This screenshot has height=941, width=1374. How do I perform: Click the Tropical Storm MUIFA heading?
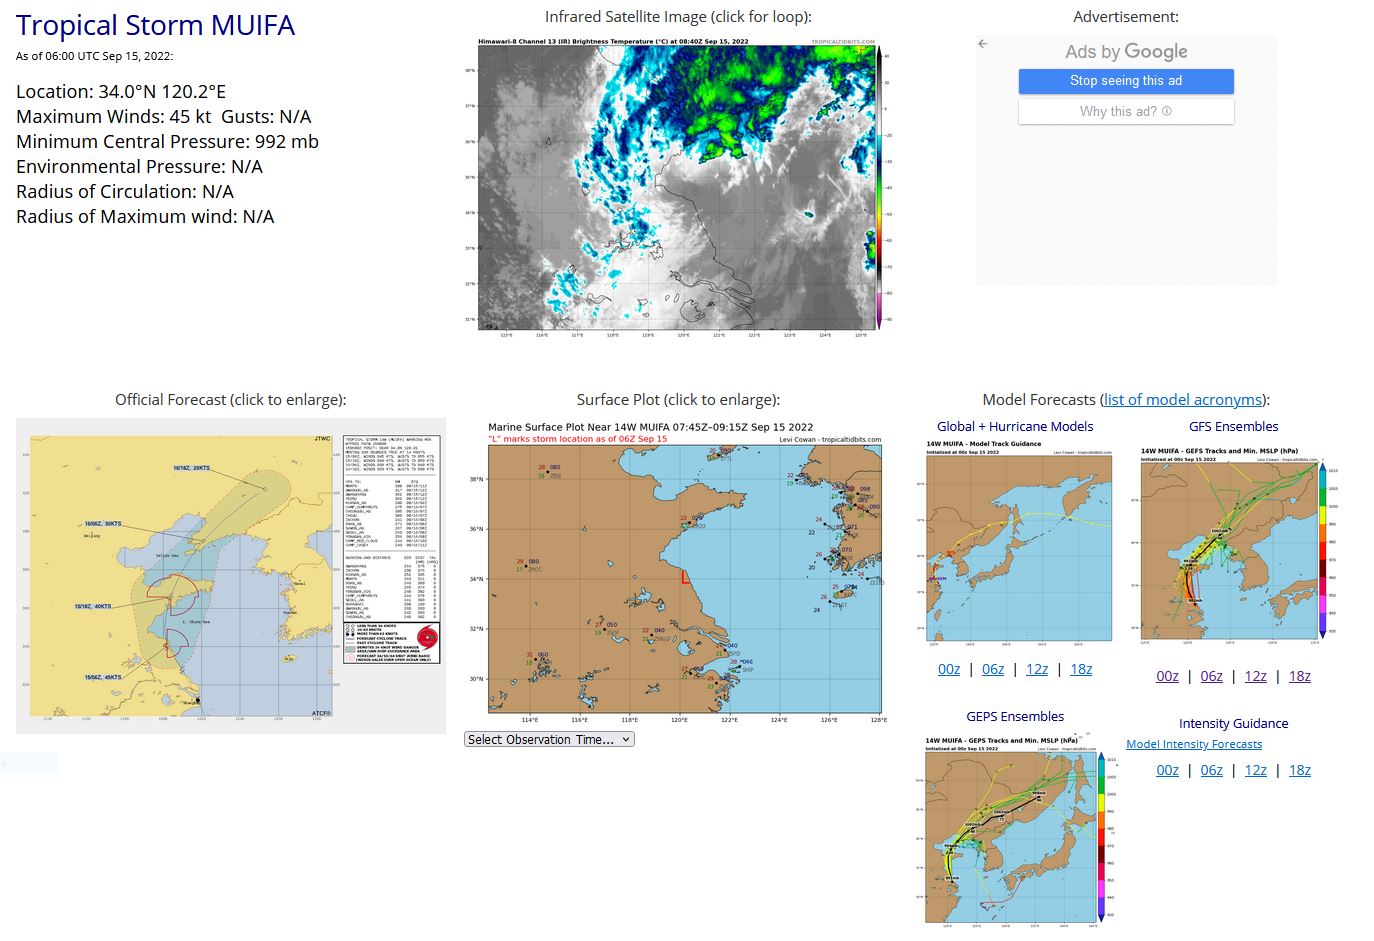[x=155, y=26]
